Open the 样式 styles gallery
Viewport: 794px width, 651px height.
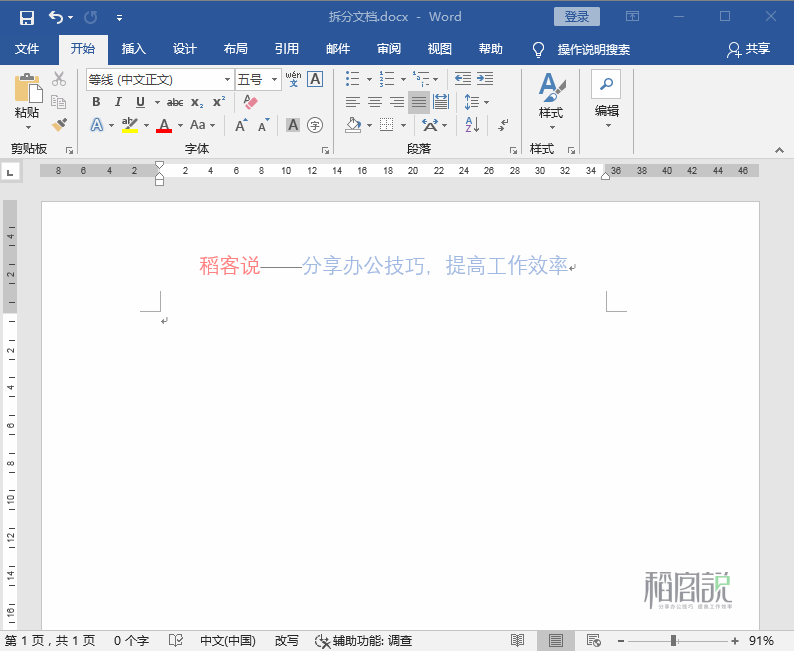point(551,100)
